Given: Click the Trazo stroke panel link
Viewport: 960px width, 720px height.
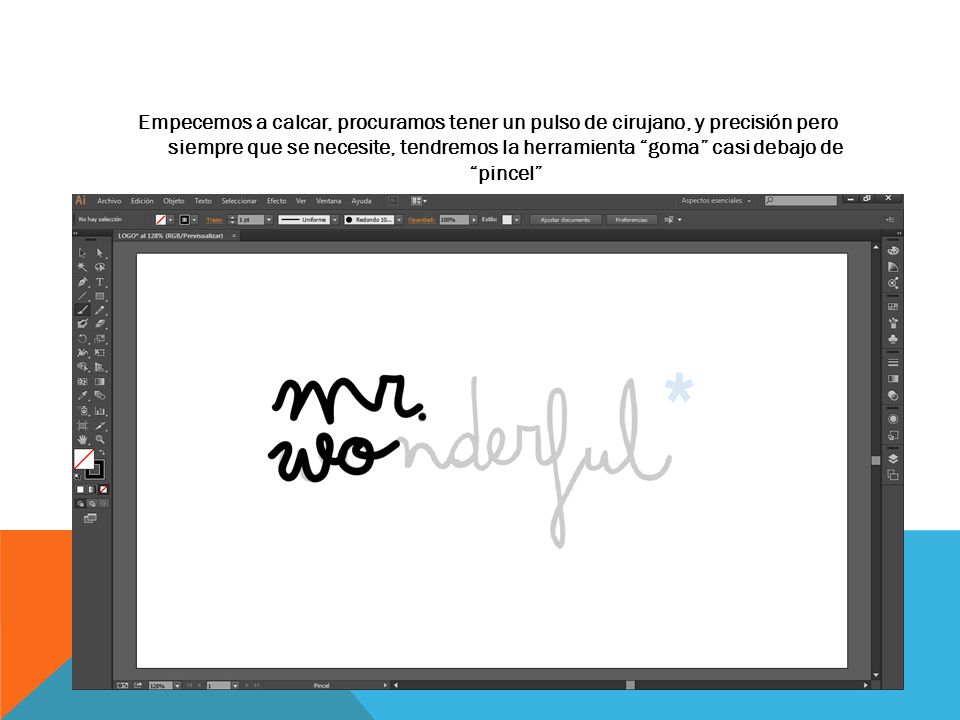Looking at the screenshot, I should tap(214, 220).
